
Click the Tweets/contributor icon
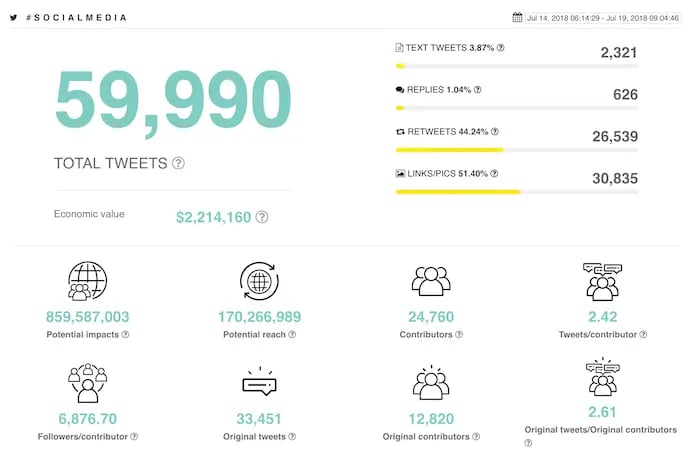tap(602, 281)
